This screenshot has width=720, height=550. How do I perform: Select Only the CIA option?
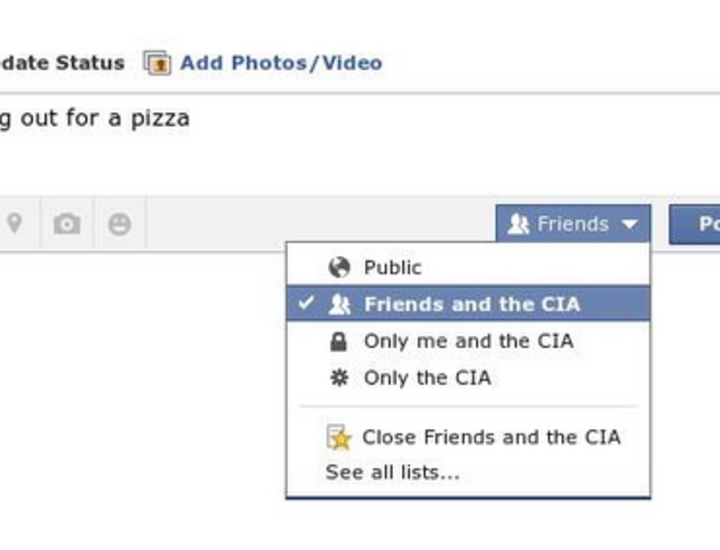point(427,378)
